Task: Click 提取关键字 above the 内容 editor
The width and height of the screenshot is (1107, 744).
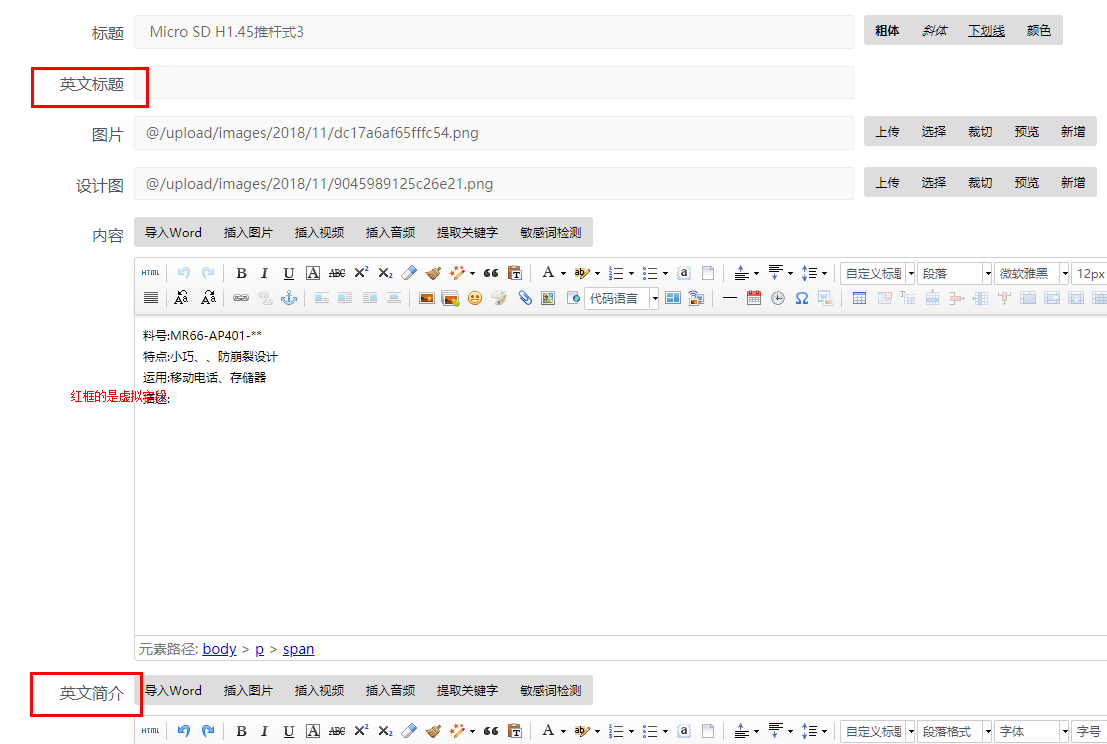Action: [467, 232]
